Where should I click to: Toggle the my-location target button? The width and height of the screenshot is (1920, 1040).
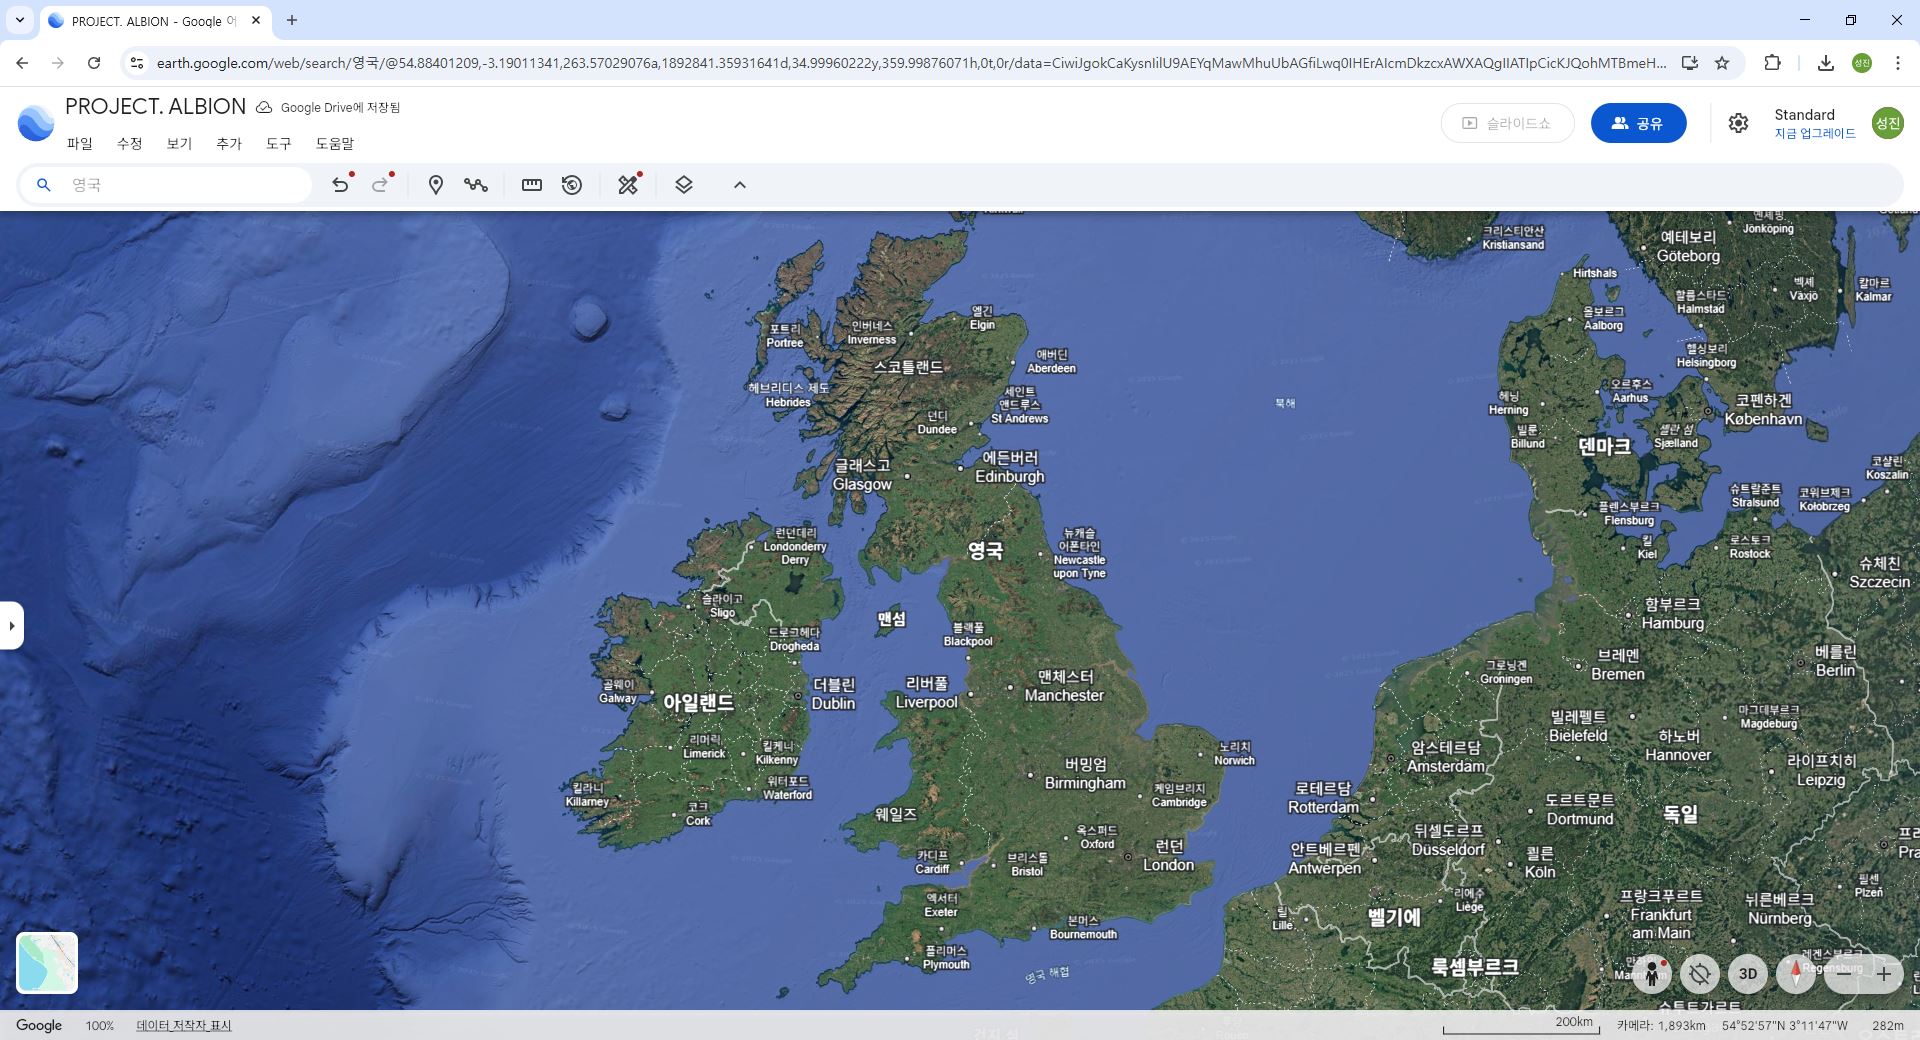coord(1700,974)
